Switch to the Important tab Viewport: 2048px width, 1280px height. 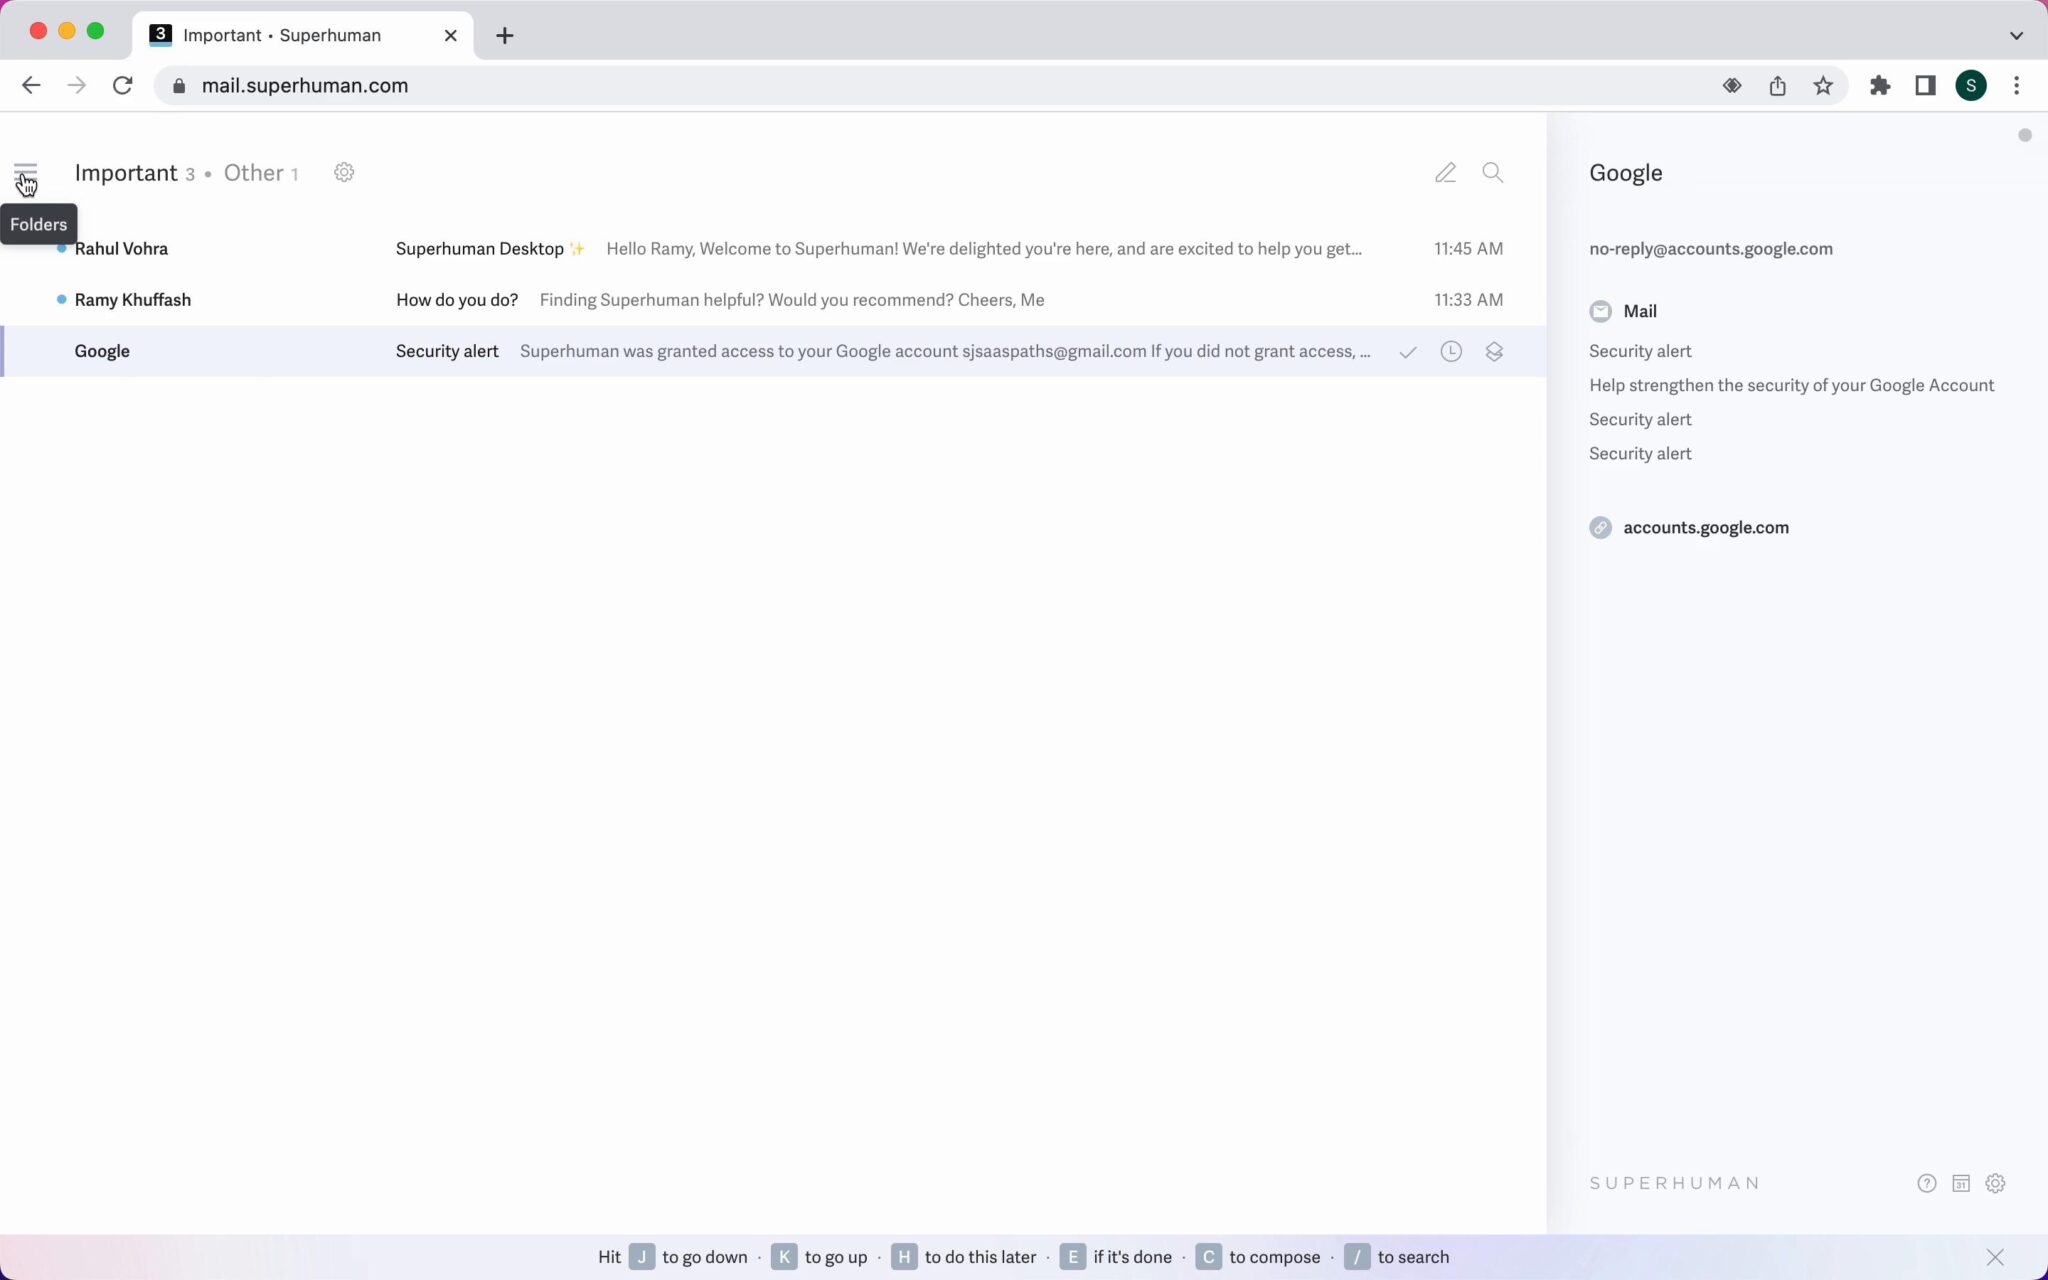[127, 172]
